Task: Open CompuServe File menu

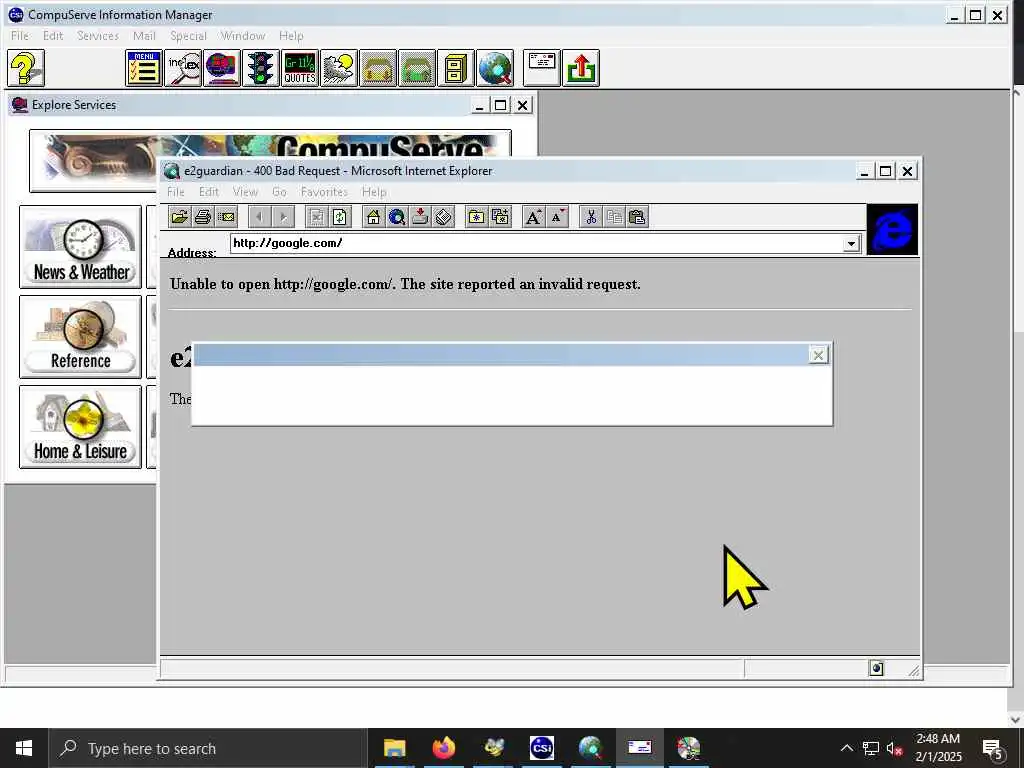Action: [20, 36]
